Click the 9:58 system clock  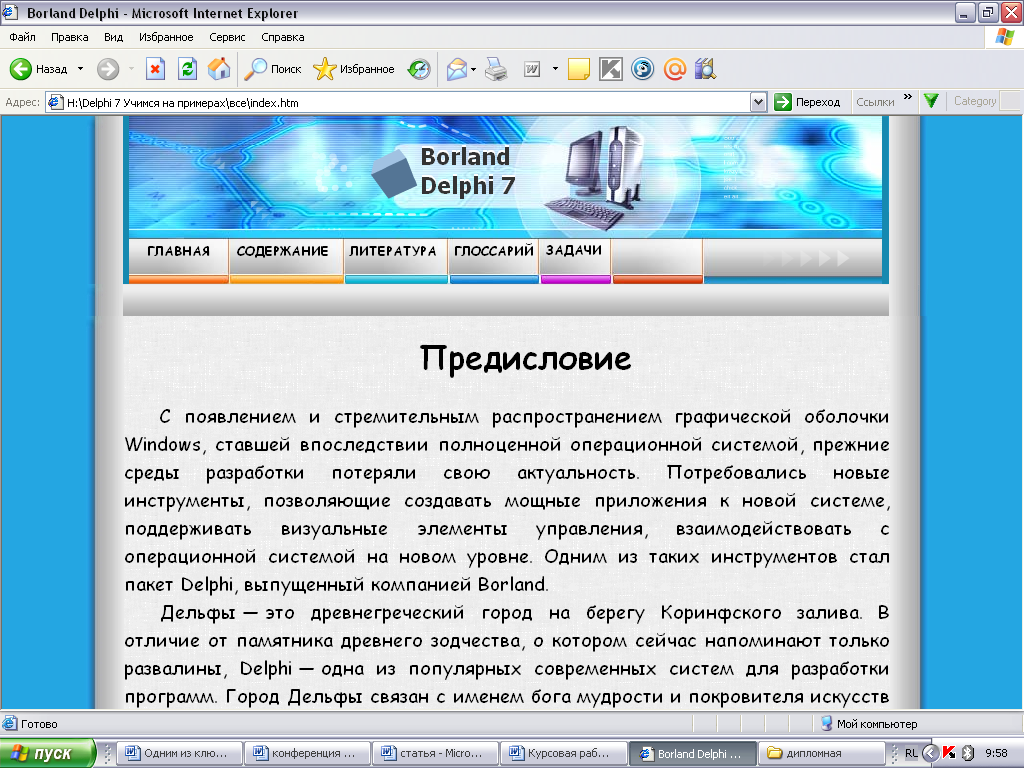(997, 753)
